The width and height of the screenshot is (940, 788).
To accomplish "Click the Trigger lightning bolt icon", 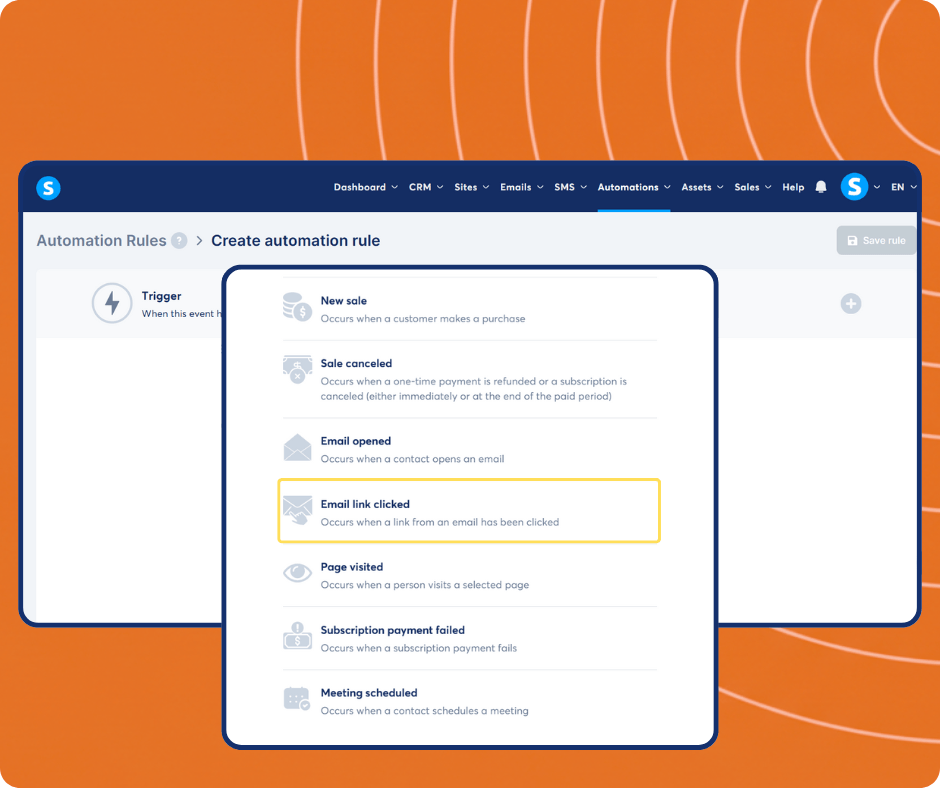I will tap(112, 303).
